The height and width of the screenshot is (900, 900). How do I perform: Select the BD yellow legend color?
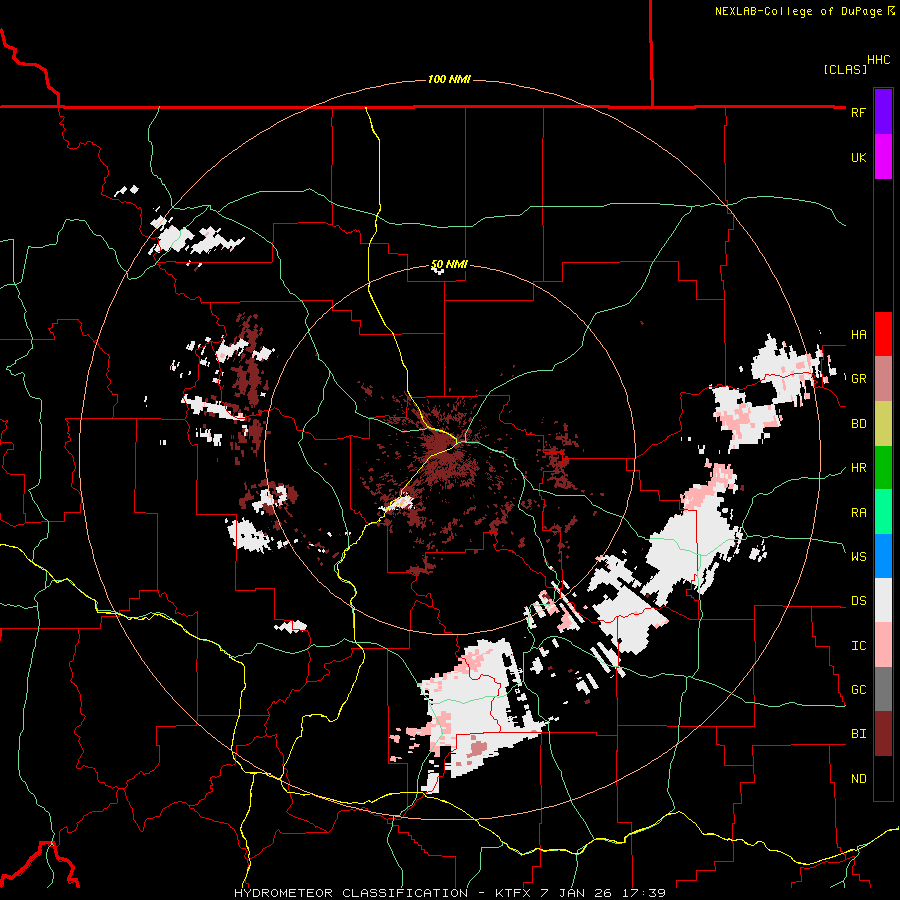(883, 423)
